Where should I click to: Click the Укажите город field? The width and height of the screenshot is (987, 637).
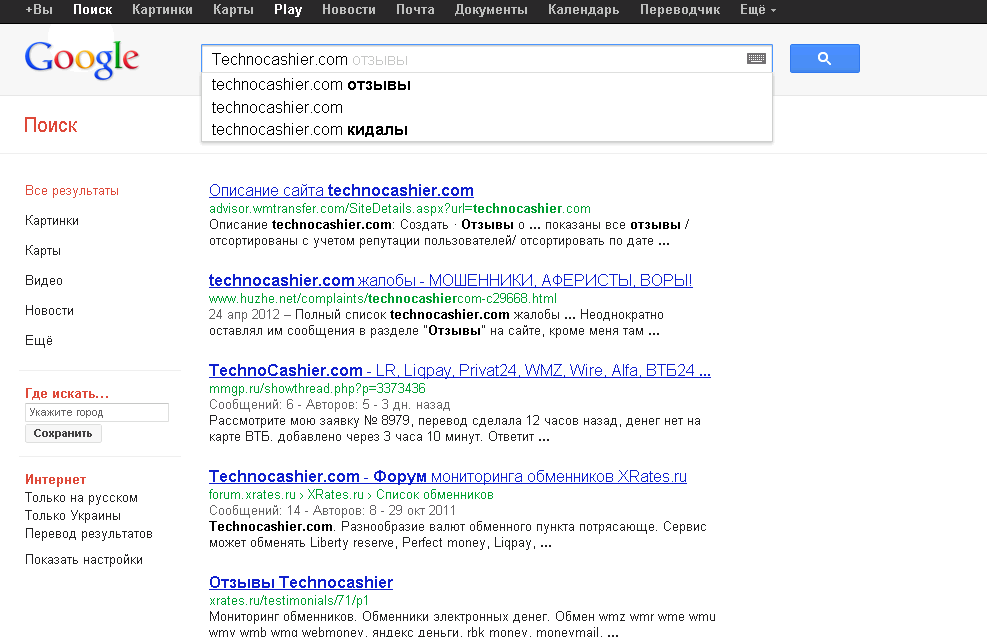pos(97,412)
